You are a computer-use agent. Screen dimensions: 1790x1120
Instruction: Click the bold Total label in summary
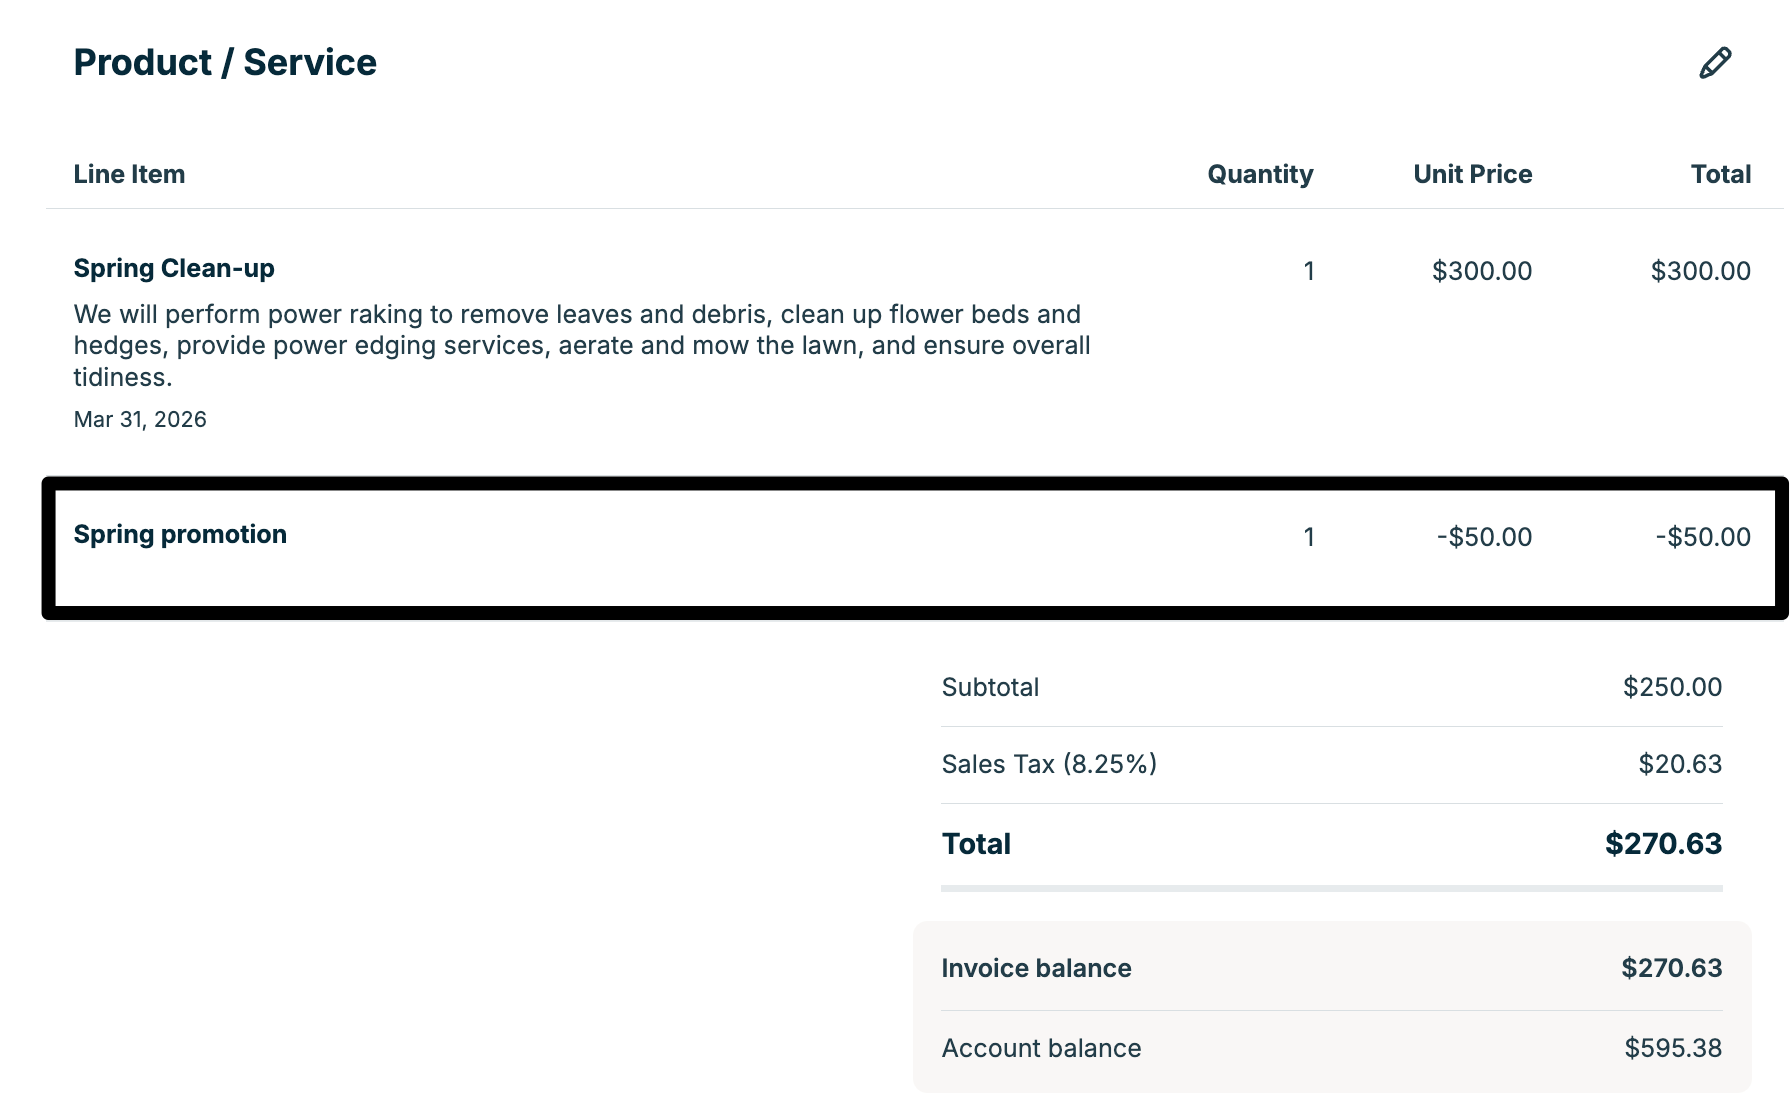pyautogui.click(x=976, y=844)
